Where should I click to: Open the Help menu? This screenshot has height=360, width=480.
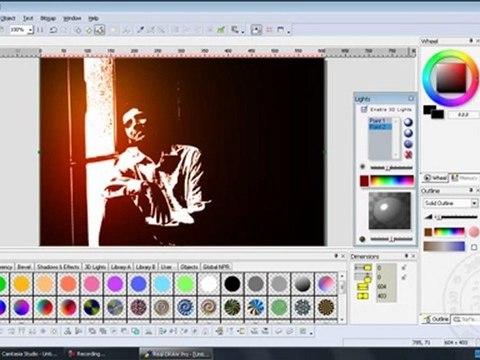point(93,18)
